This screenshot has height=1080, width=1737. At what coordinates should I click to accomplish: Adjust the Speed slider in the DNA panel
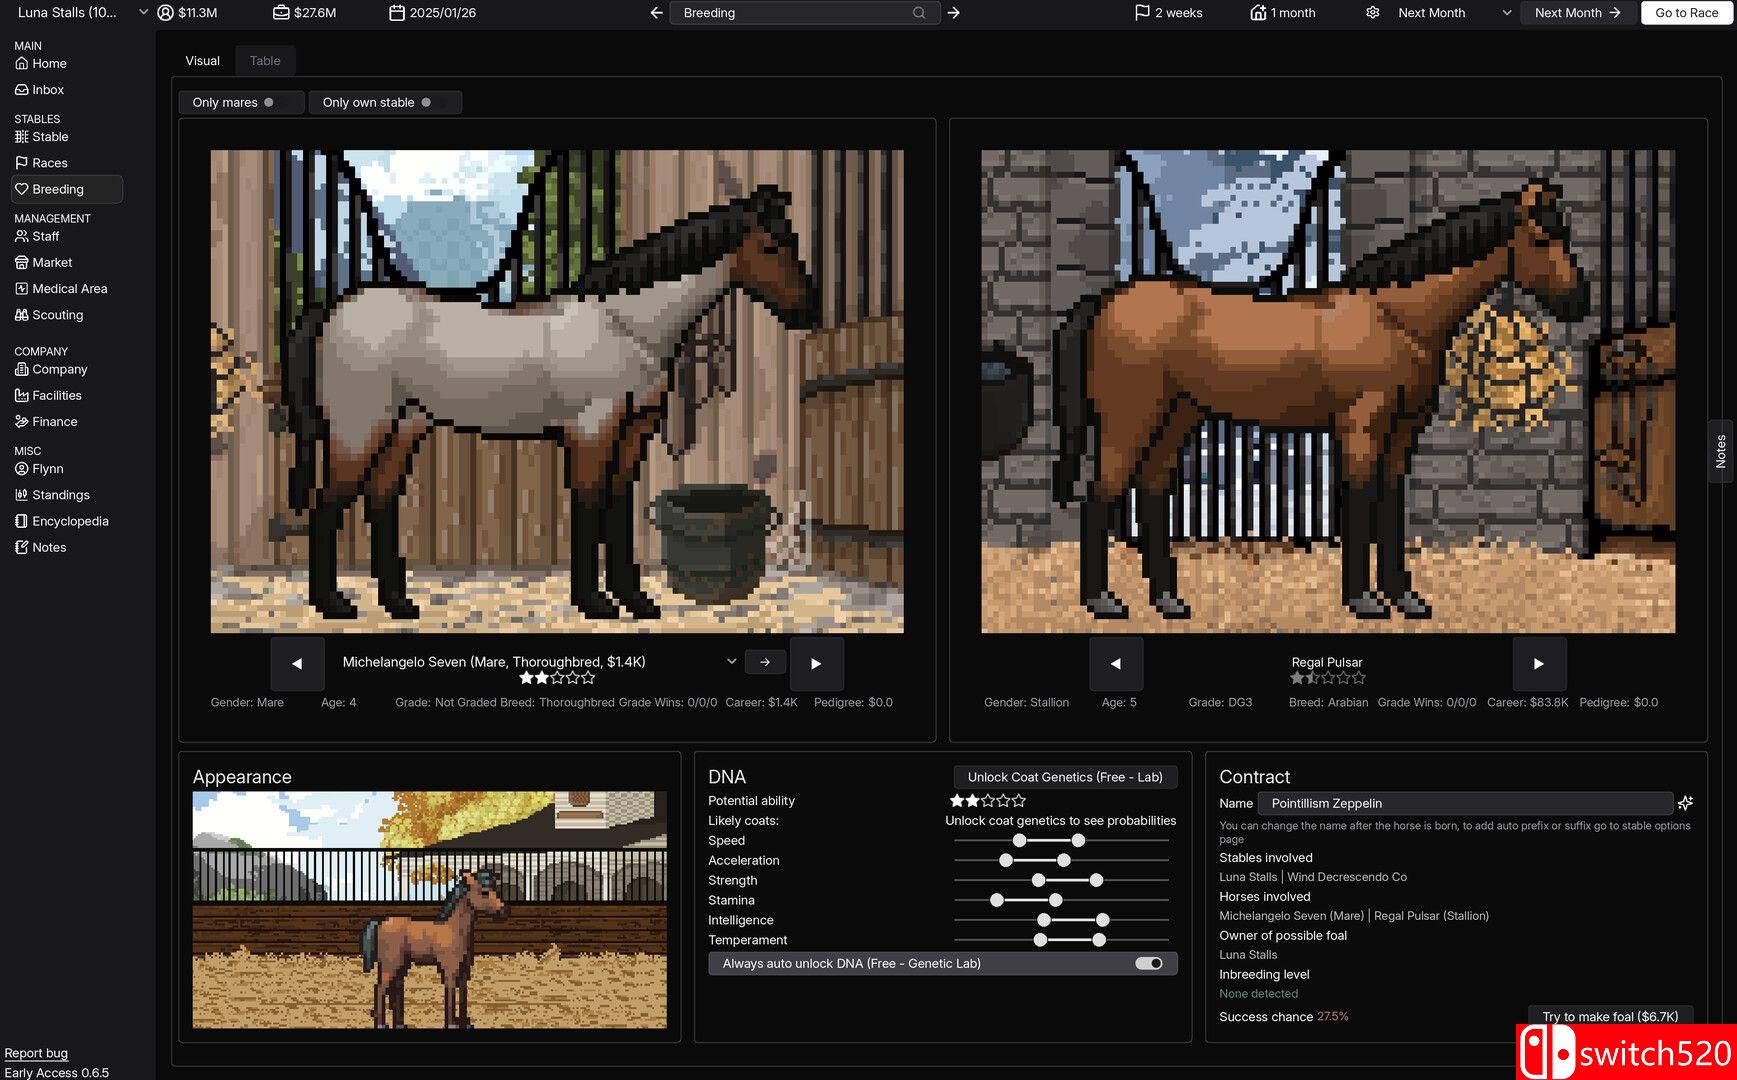point(1017,841)
